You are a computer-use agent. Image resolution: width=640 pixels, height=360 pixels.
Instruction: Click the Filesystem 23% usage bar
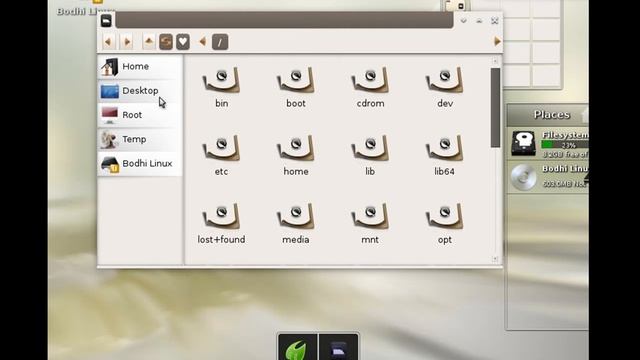click(565, 145)
